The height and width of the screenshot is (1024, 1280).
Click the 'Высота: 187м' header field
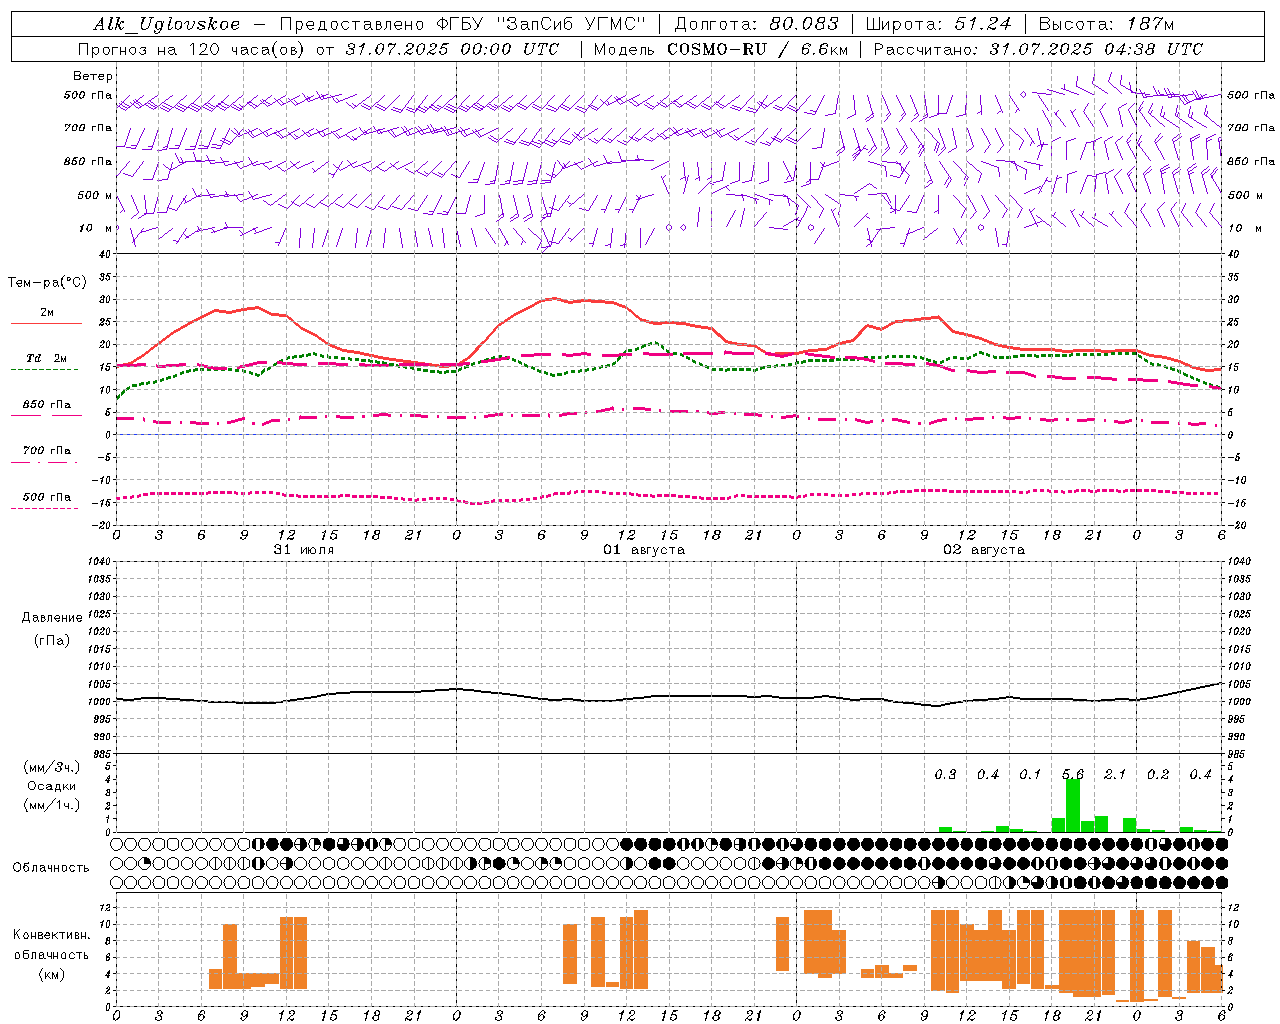(1106, 24)
